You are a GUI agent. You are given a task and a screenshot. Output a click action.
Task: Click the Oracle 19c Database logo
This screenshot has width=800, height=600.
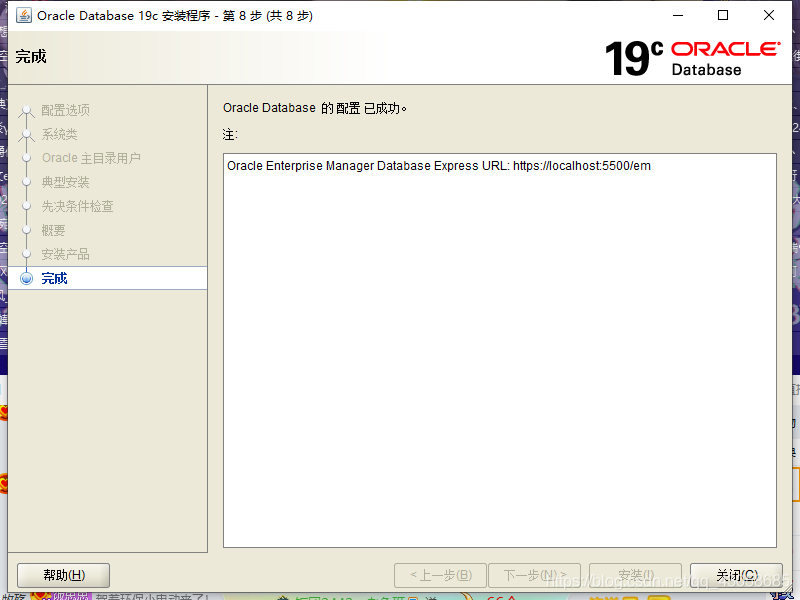point(692,58)
